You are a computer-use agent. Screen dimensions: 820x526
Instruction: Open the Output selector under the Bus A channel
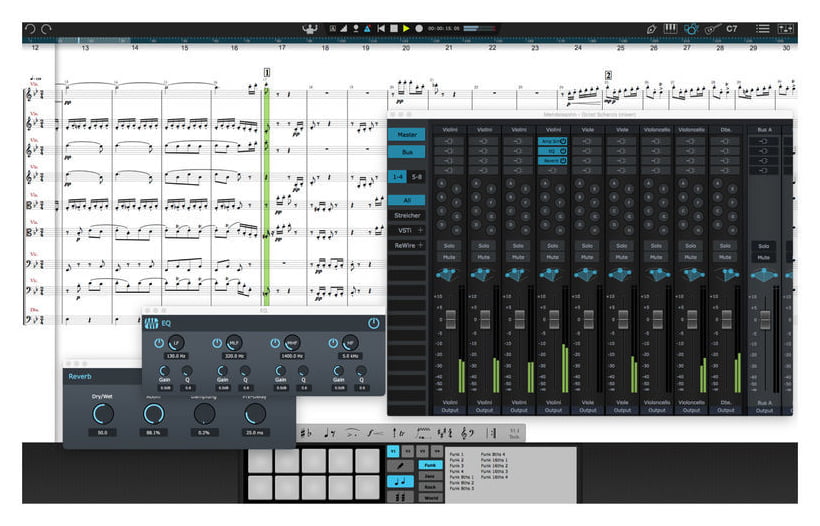(764, 410)
